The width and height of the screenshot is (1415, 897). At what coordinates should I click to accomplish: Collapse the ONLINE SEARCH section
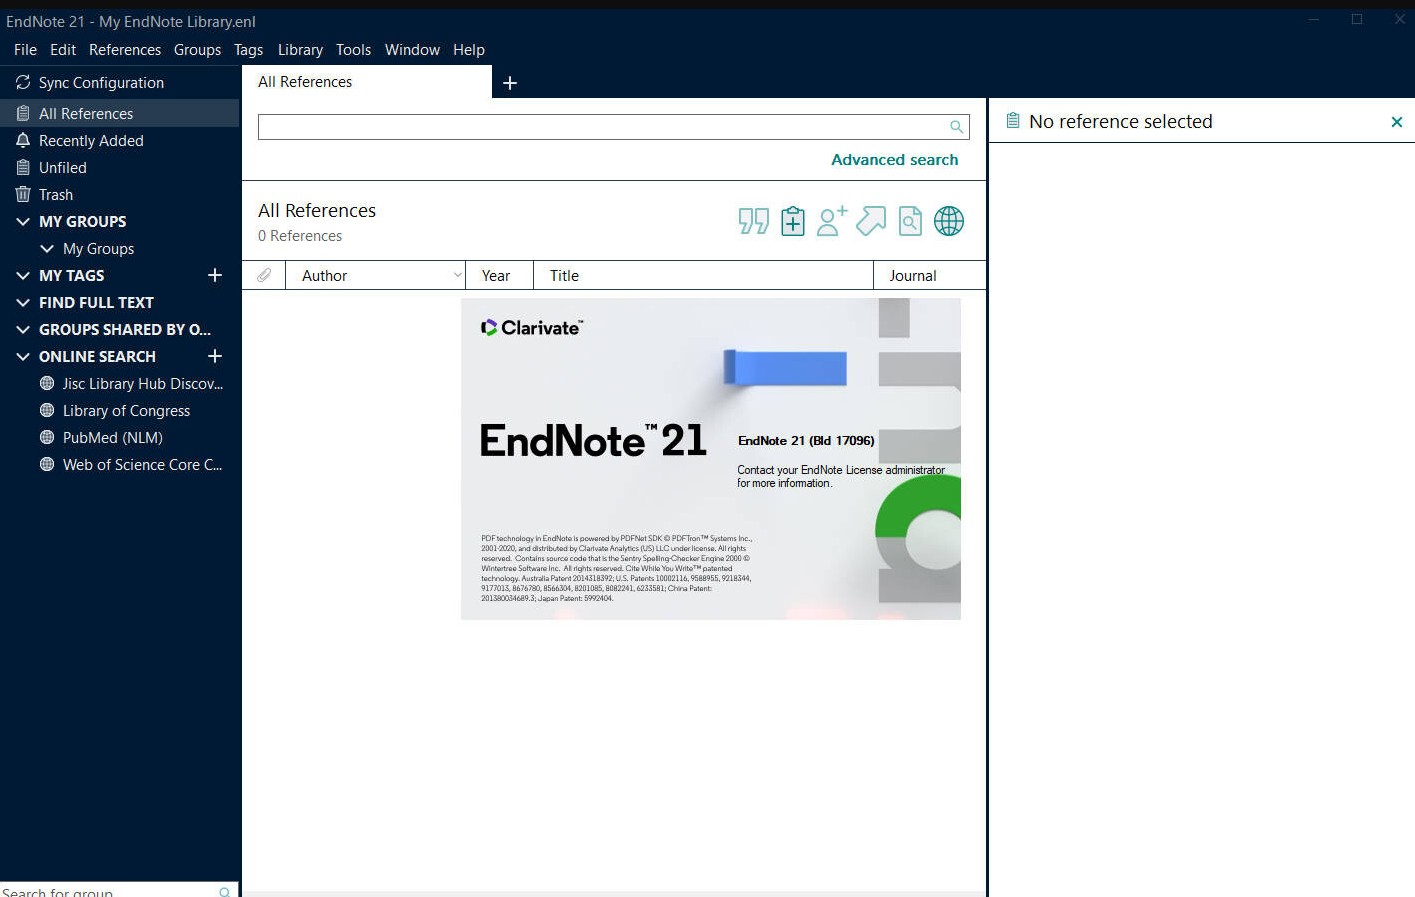pos(22,356)
